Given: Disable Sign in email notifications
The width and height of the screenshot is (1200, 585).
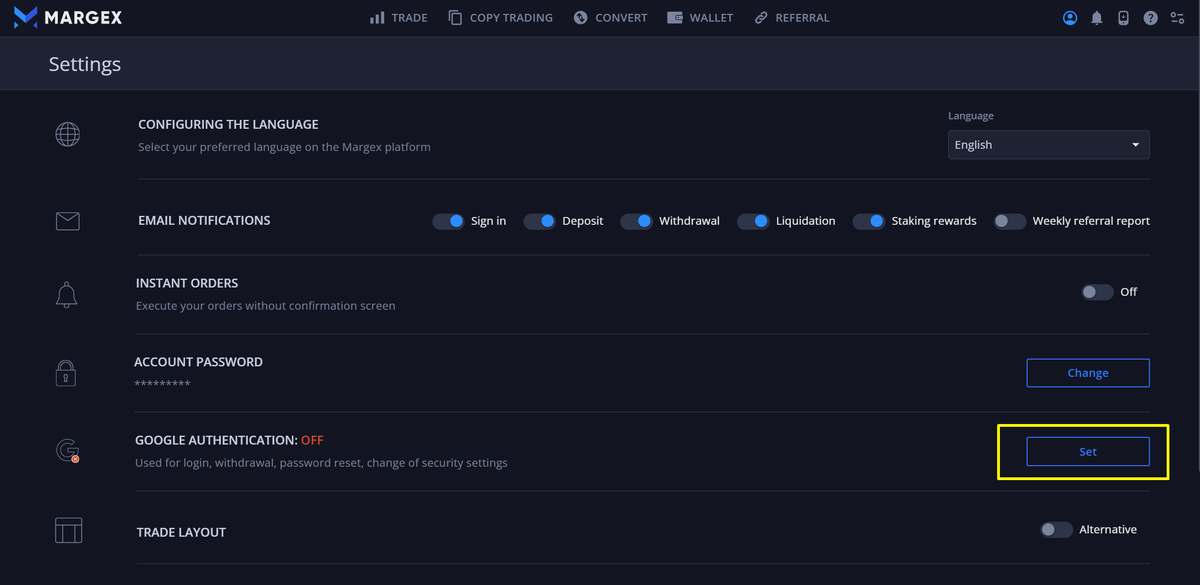Looking at the screenshot, I should 449,221.
